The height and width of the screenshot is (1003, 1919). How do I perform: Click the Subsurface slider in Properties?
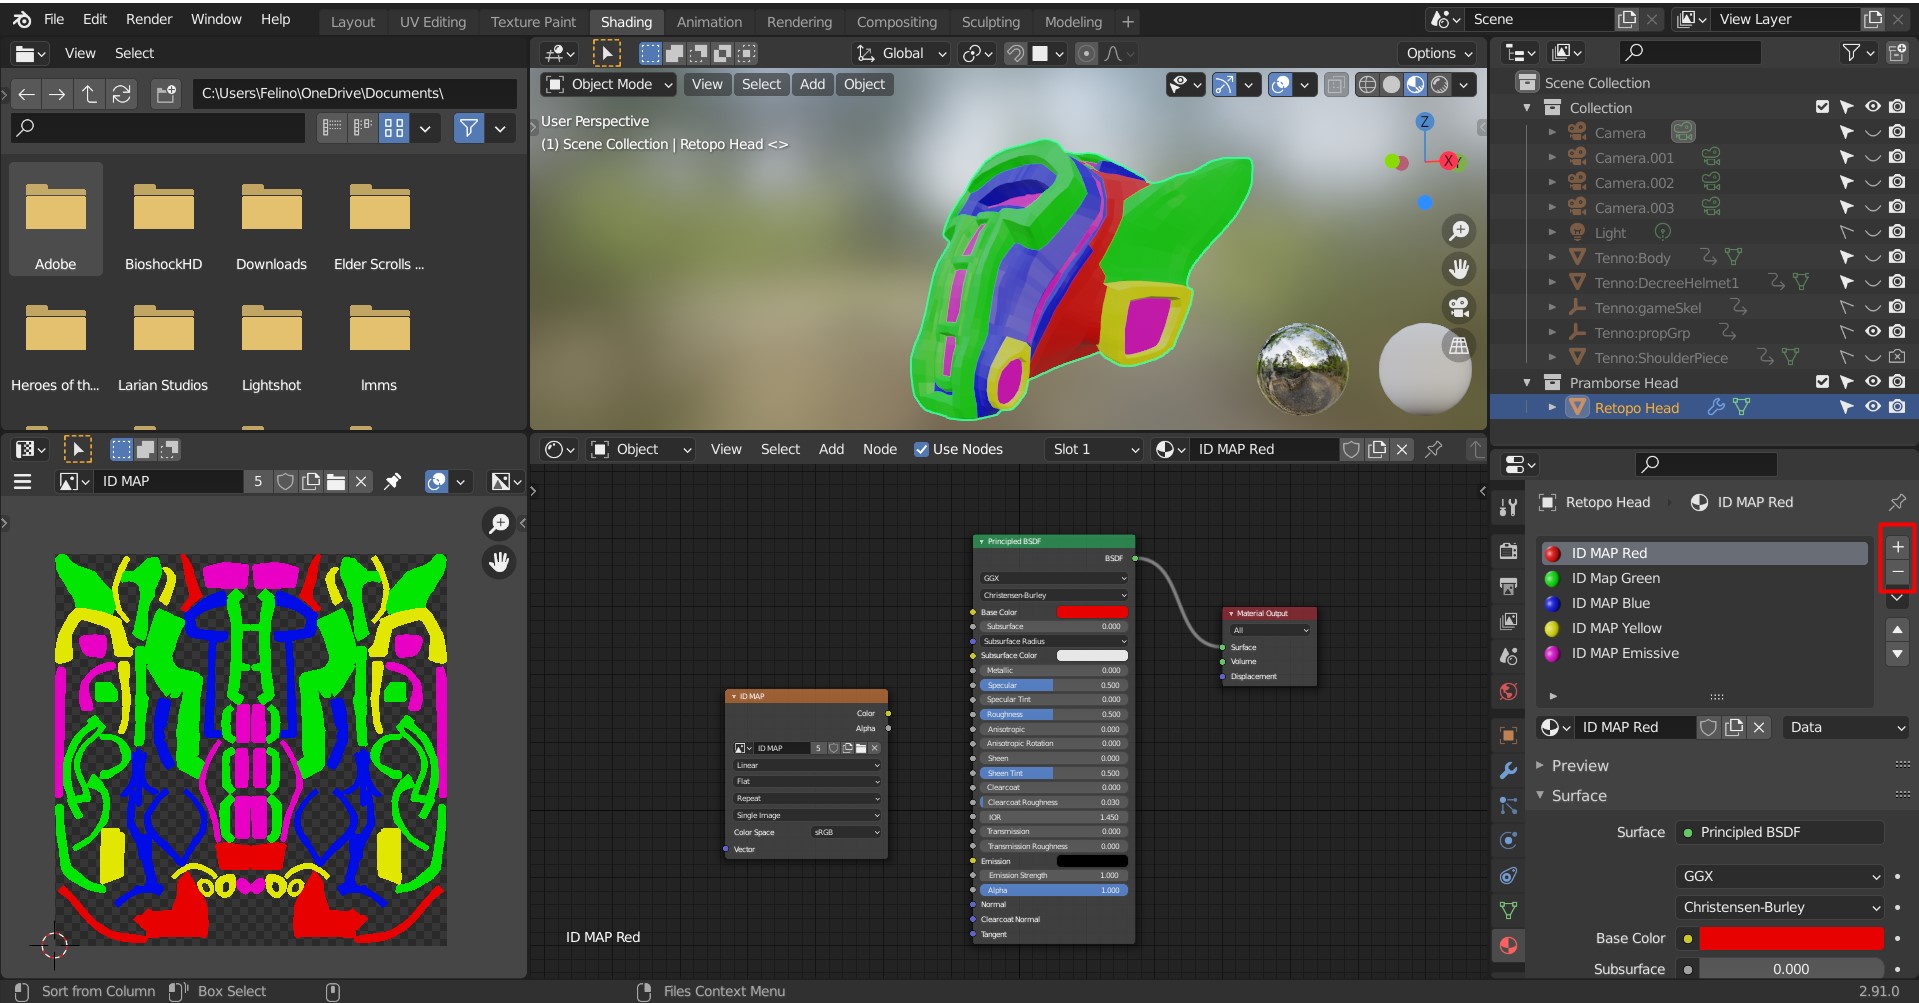point(1791,970)
